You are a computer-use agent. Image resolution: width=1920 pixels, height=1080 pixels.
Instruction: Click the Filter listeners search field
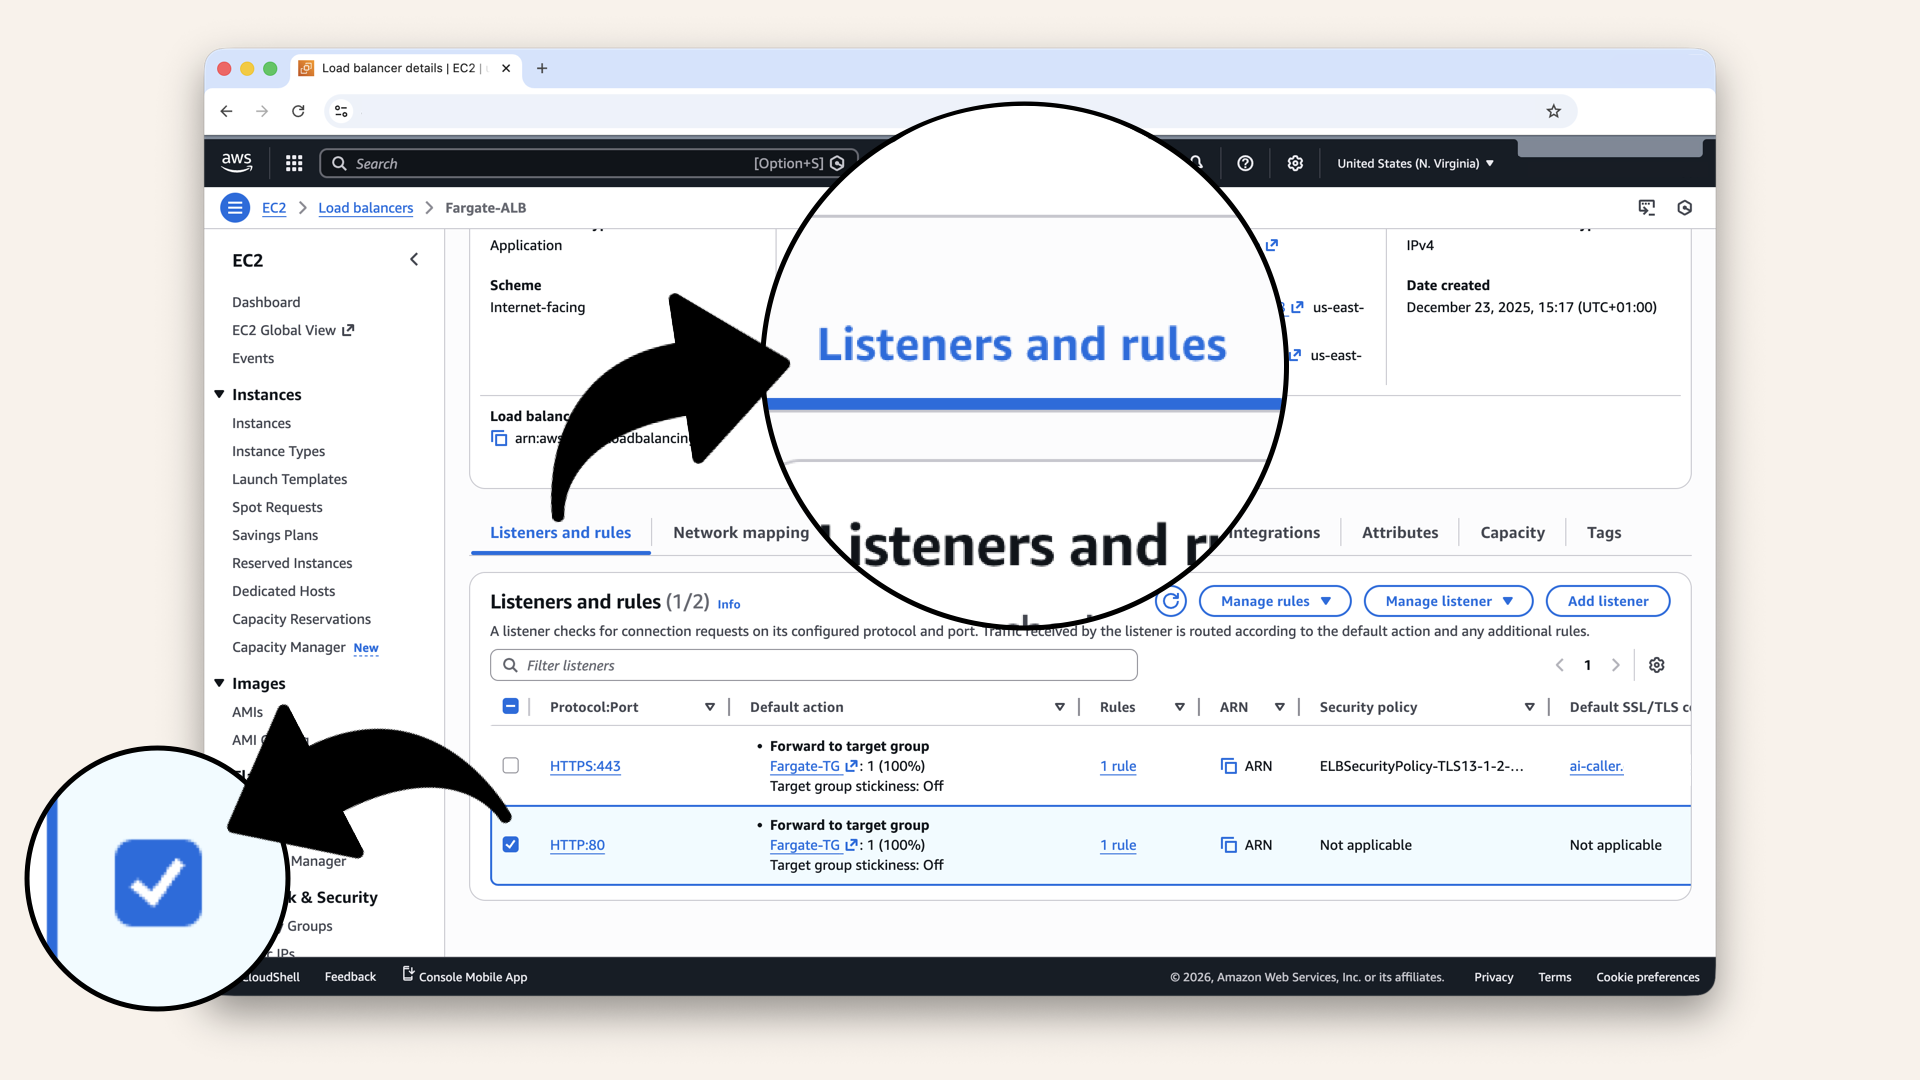tap(813, 664)
